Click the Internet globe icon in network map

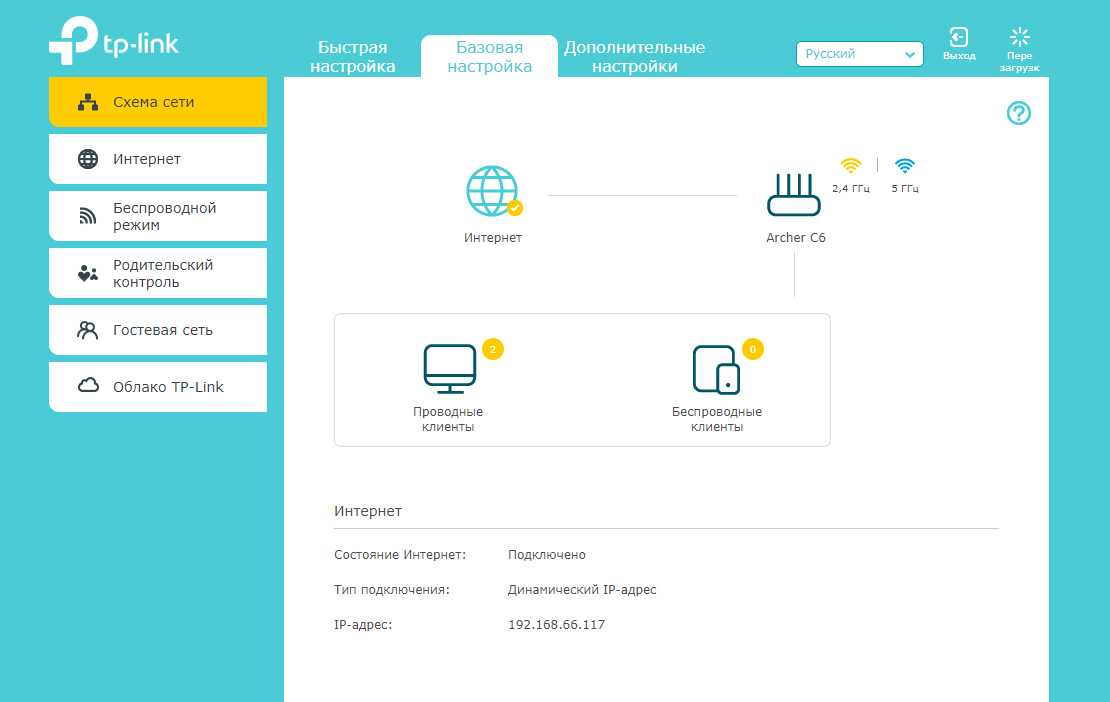click(x=492, y=192)
